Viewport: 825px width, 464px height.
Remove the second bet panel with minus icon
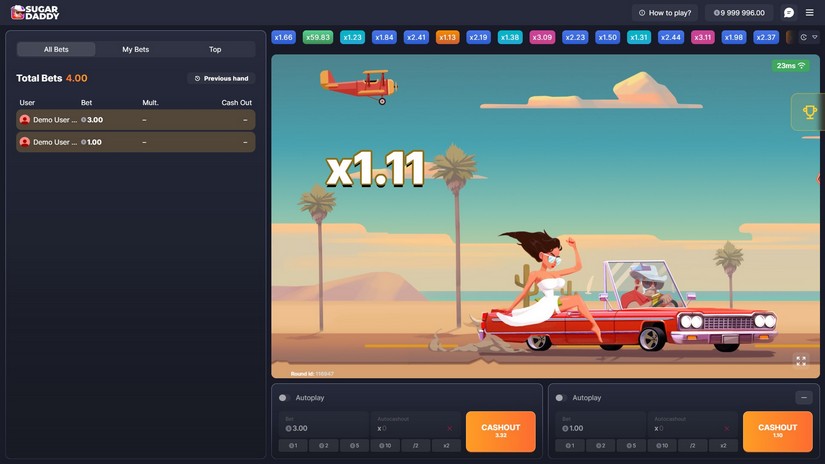[x=803, y=398]
